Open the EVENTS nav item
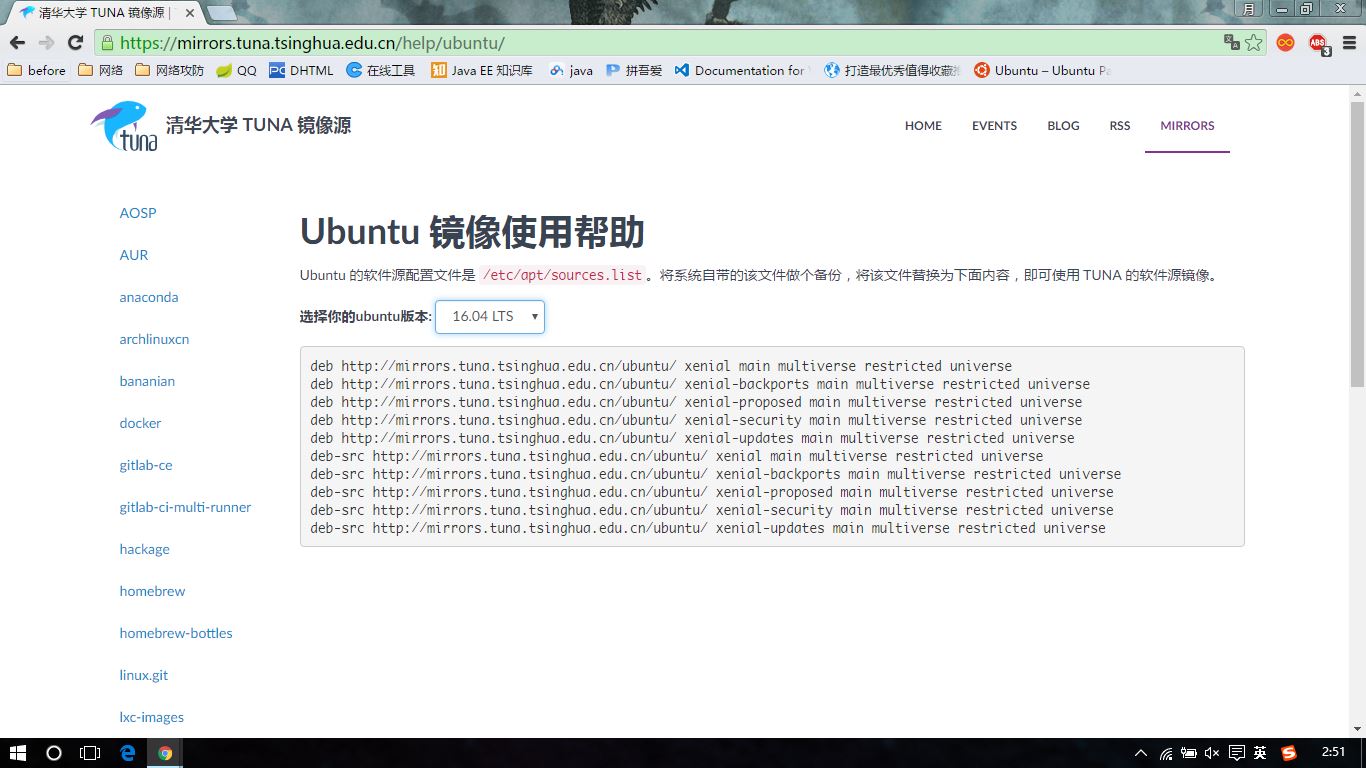Screen dimensions: 1366x768 pyautogui.click(x=994, y=126)
